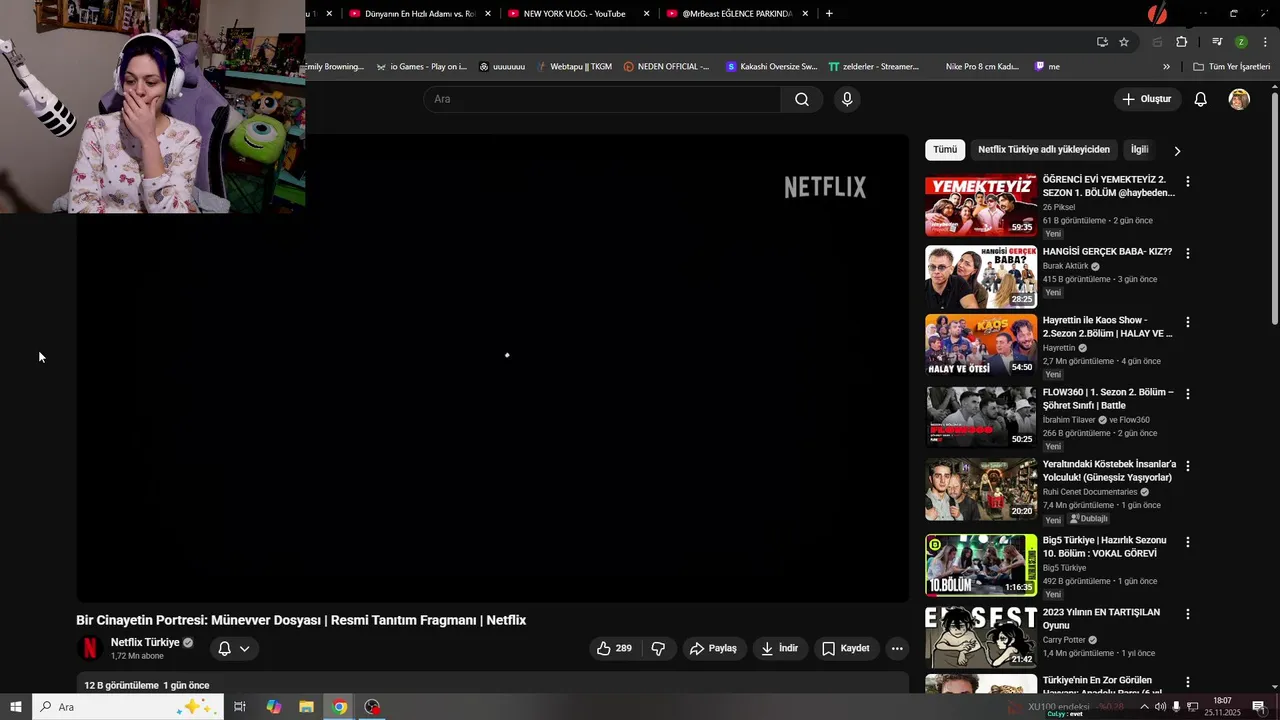Open options menu for FLOW360 video
The height and width of the screenshot is (720, 1280).
tap(1188, 394)
